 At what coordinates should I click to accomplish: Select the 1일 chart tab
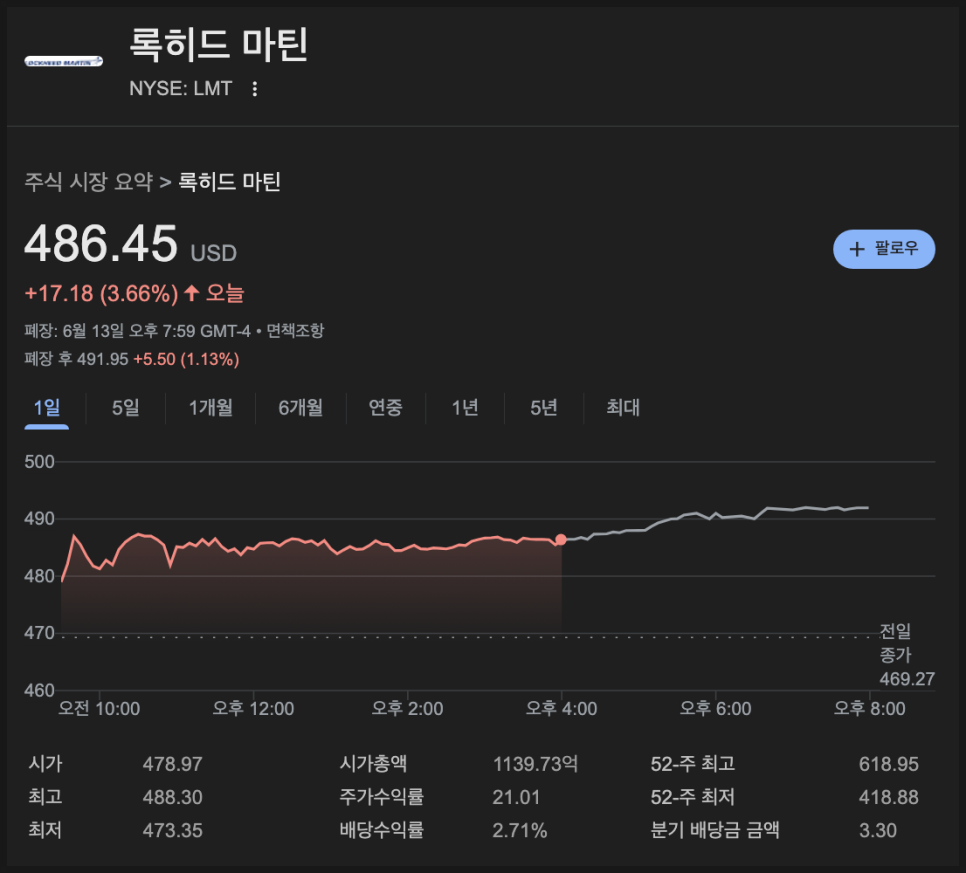[x=47, y=407]
